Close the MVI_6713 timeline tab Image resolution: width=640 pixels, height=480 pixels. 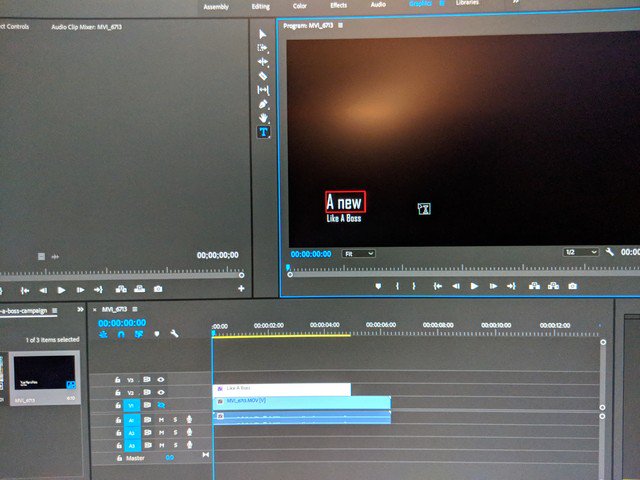click(x=95, y=310)
